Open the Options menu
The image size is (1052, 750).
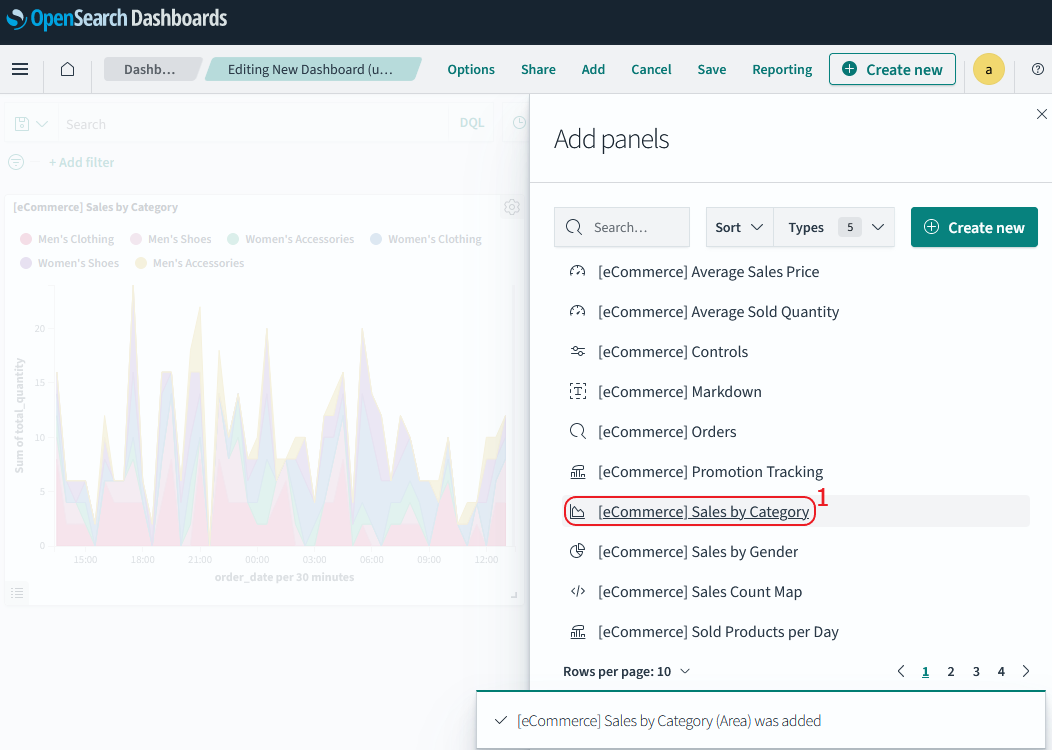(471, 69)
